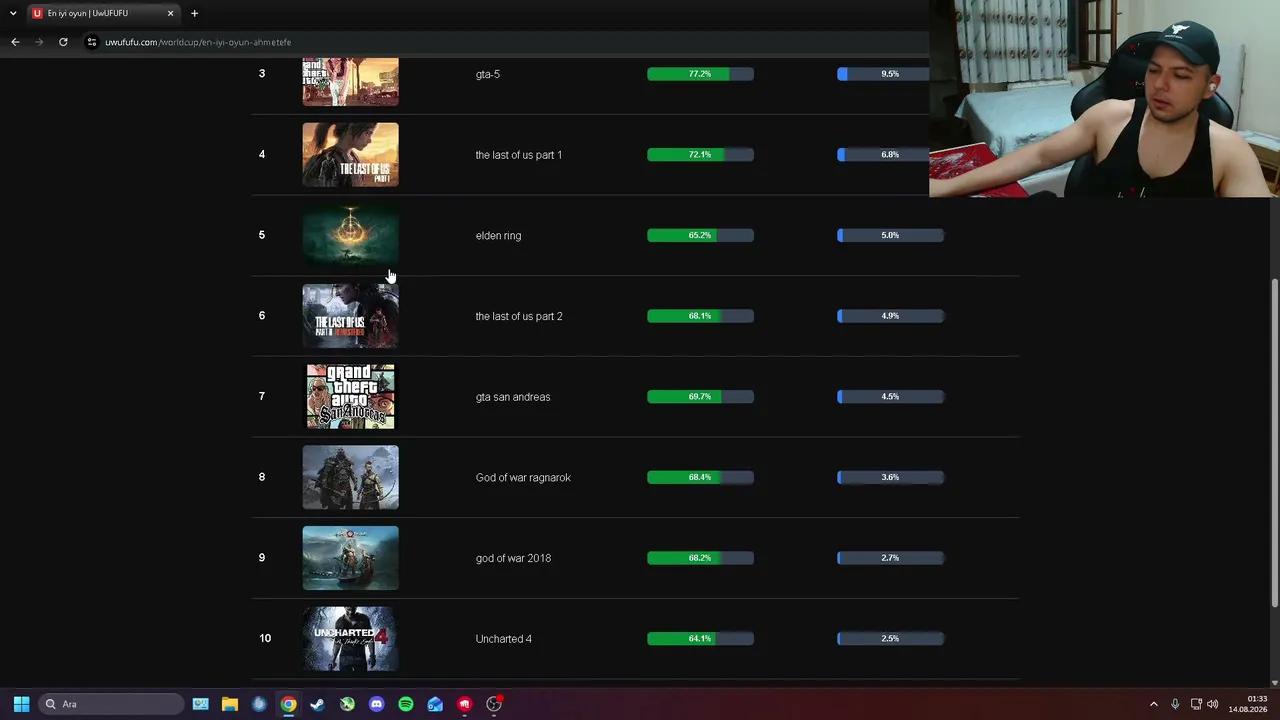Click the page's vertical scrollbar thumb
The height and width of the screenshot is (720, 1280).
tap(1274, 442)
